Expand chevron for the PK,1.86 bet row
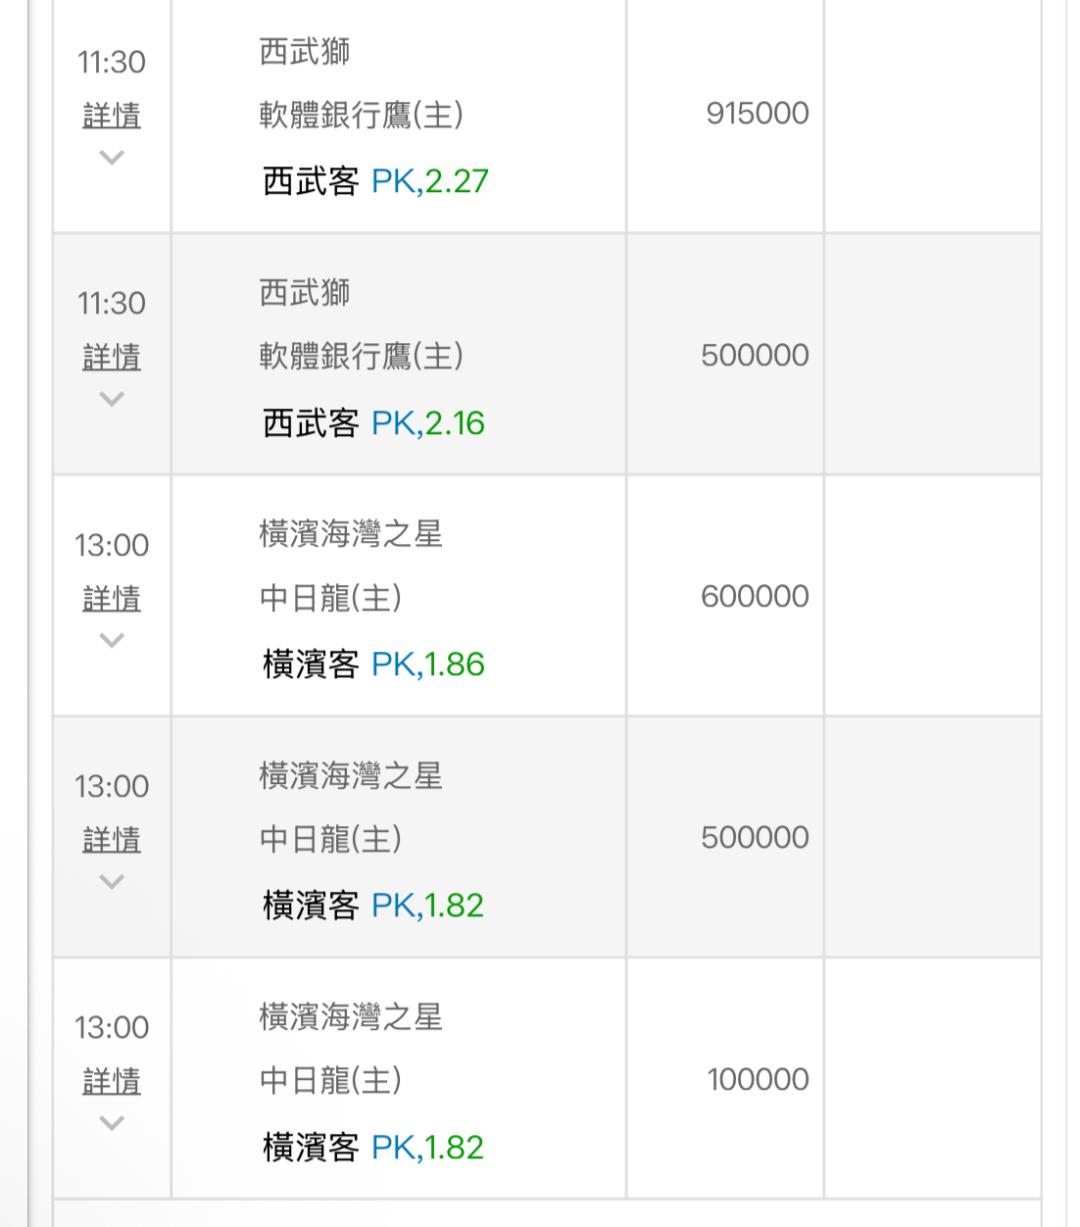The width and height of the screenshot is (1080, 1227). coord(112,640)
